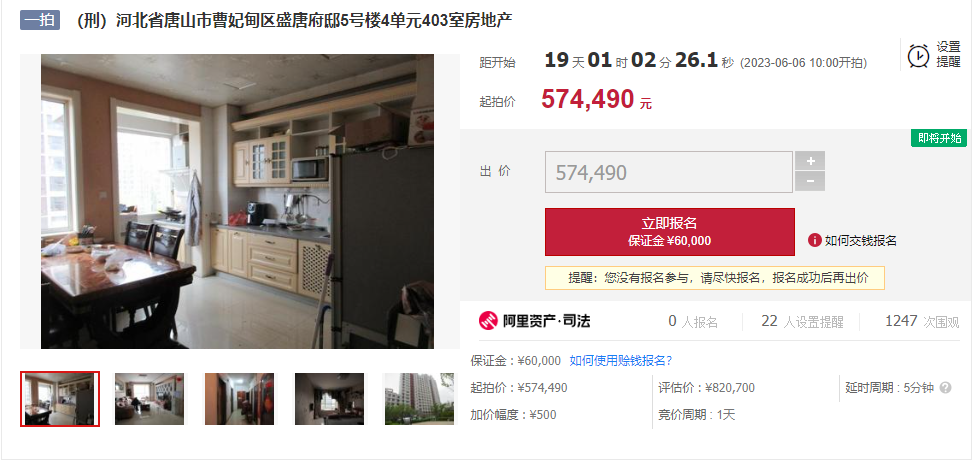Select the second living room thumbnail

(x=149, y=399)
